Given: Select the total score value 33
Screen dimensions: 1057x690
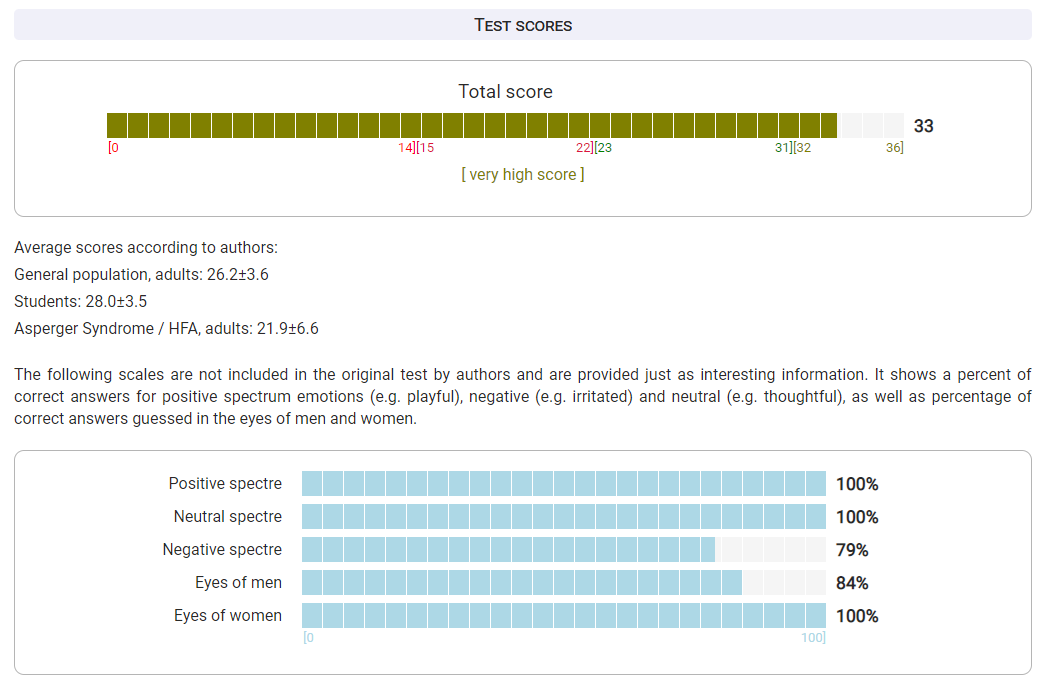Looking at the screenshot, I should pyautogui.click(x=923, y=126).
